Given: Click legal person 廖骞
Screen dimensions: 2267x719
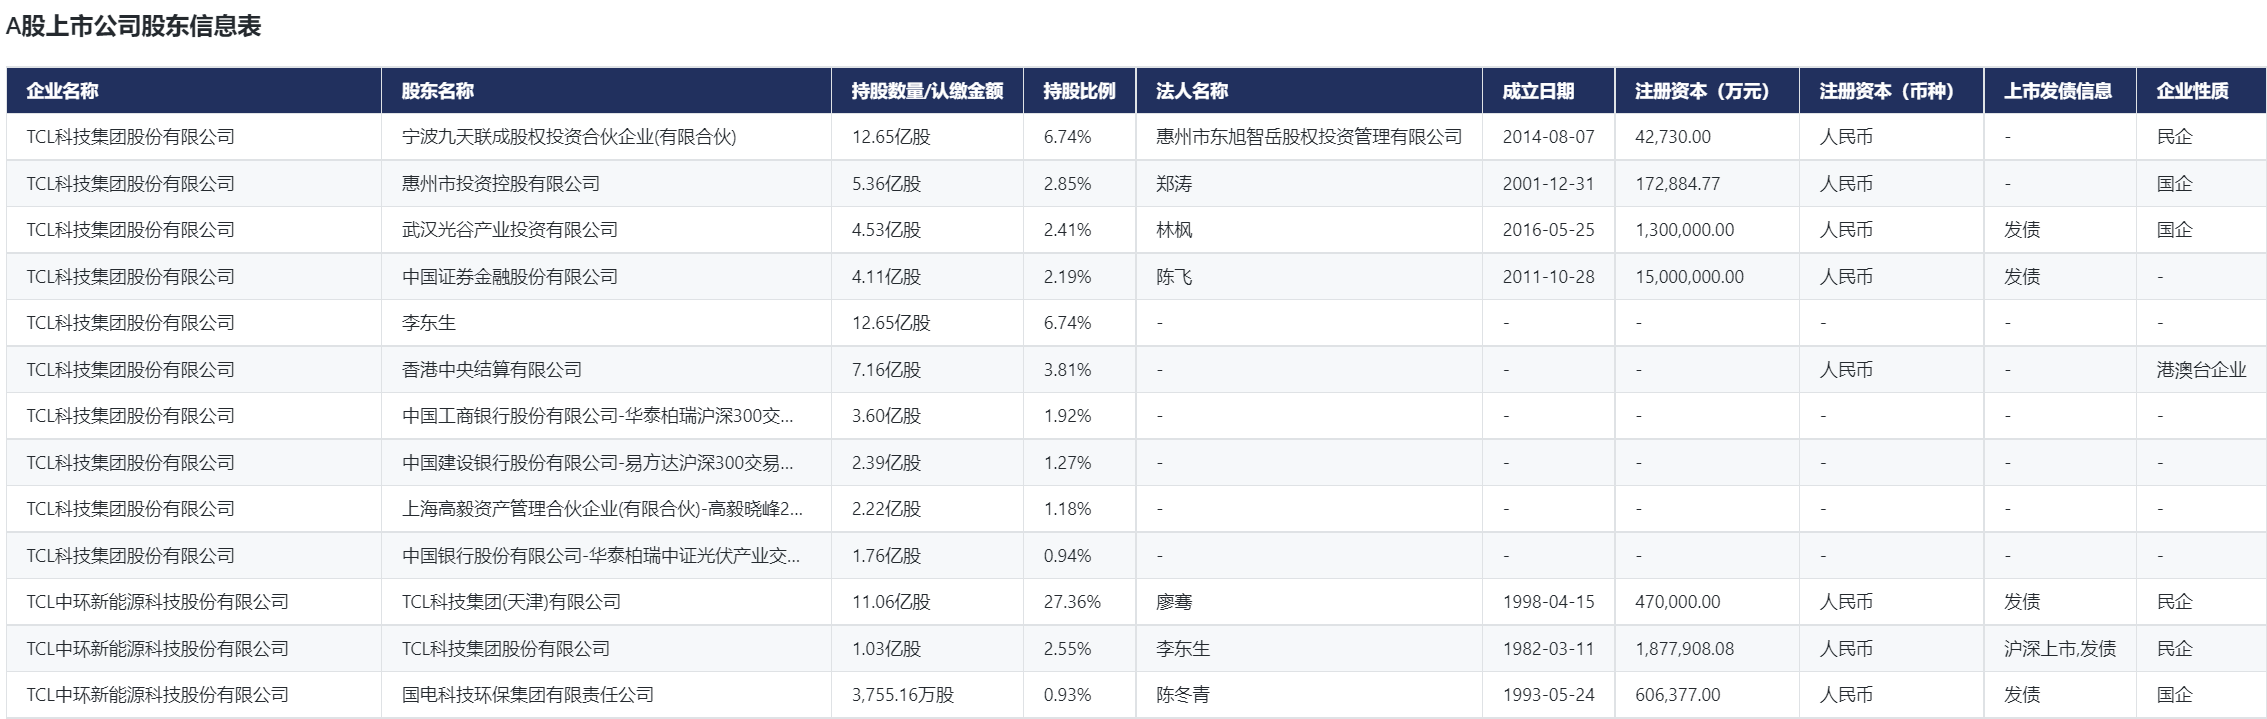Looking at the screenshot, I should [x=1174, y=602].
